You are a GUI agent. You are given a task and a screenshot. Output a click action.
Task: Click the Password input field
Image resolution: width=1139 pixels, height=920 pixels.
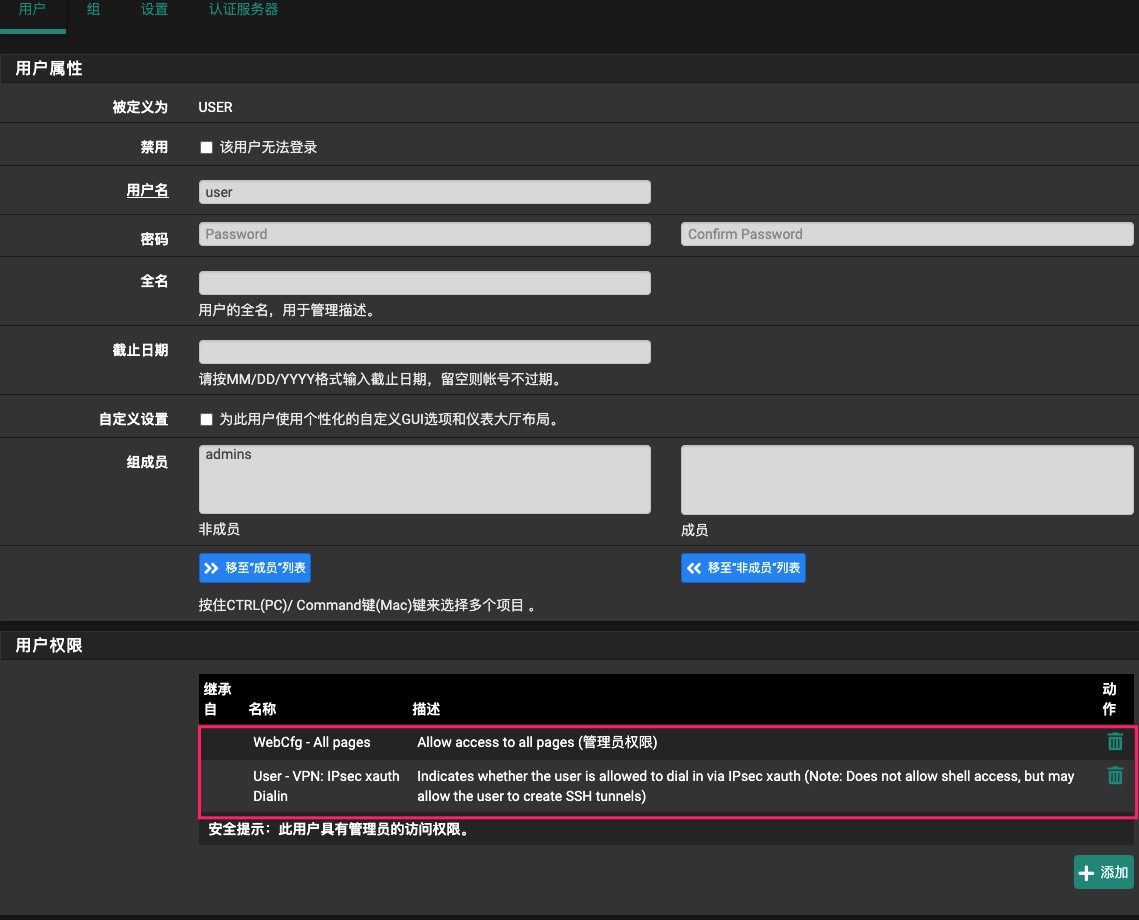point(424,234)
